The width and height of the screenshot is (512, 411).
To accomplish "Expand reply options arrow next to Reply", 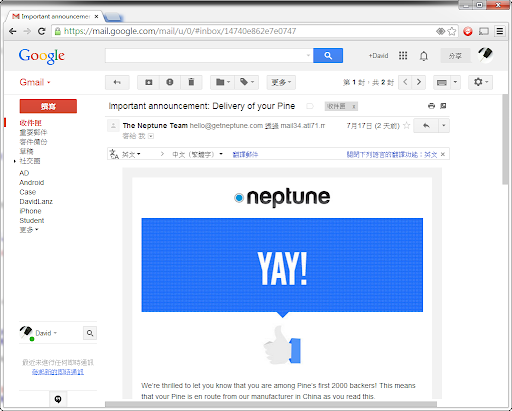I will coord(444,126).
